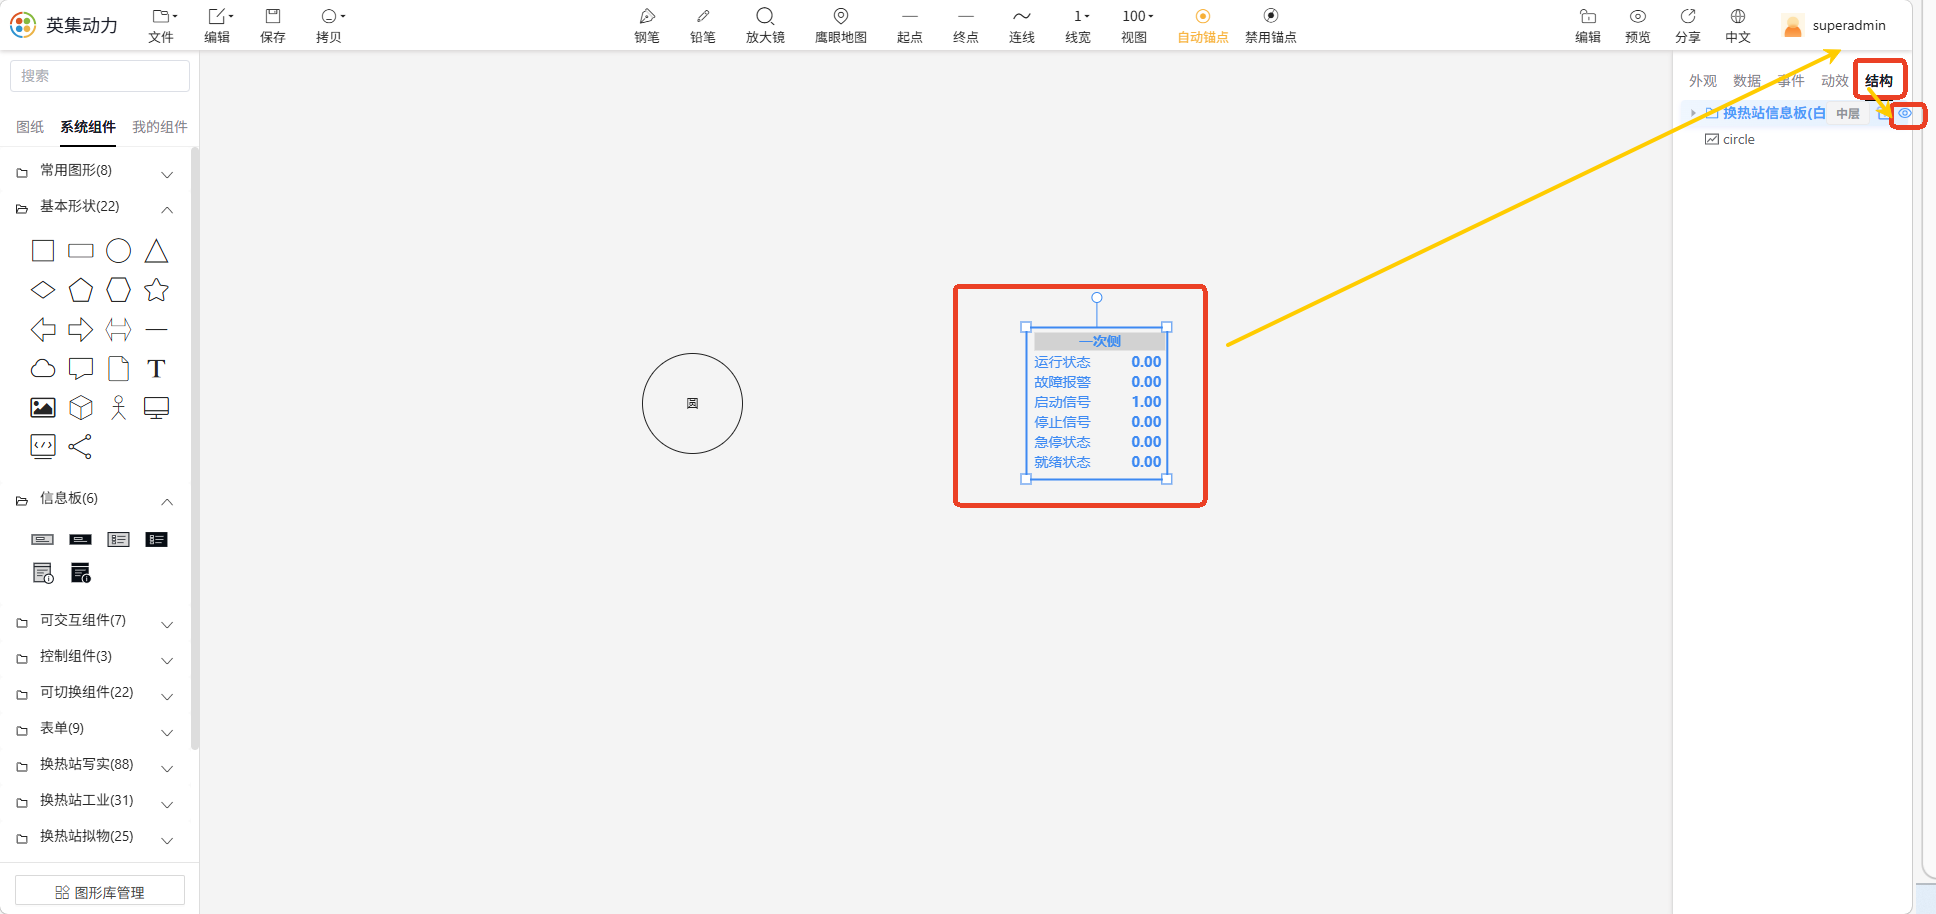Choose the 连线 line type tool

tap(1021, 26)
